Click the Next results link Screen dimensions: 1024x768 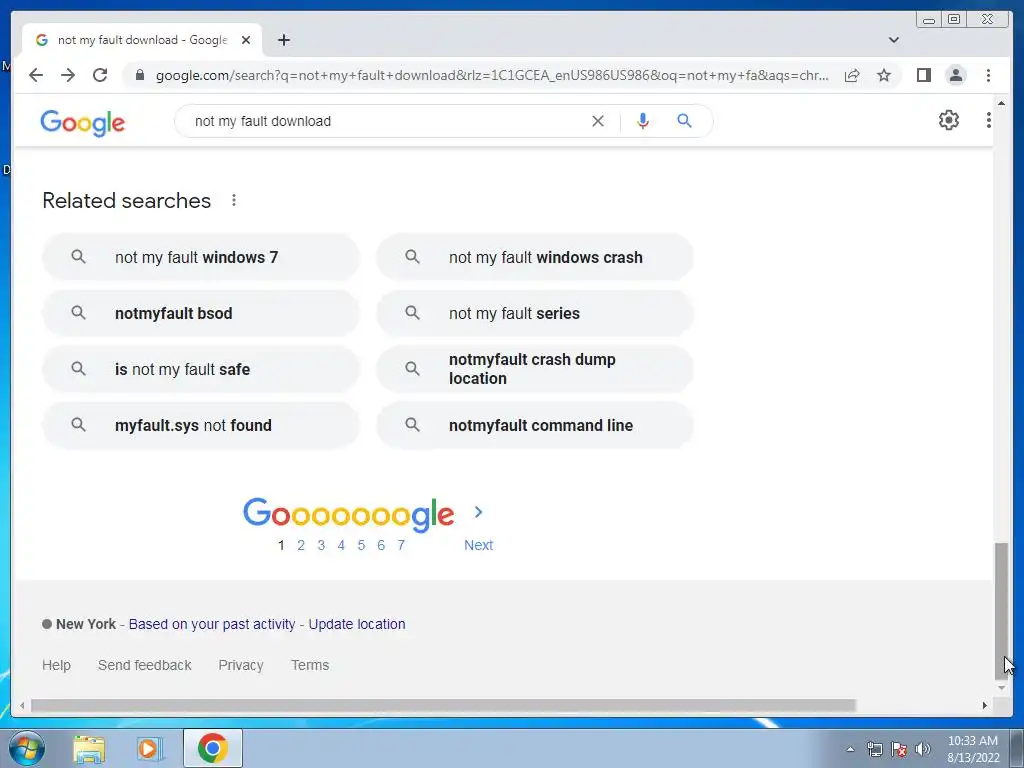(x=479, y=545)
